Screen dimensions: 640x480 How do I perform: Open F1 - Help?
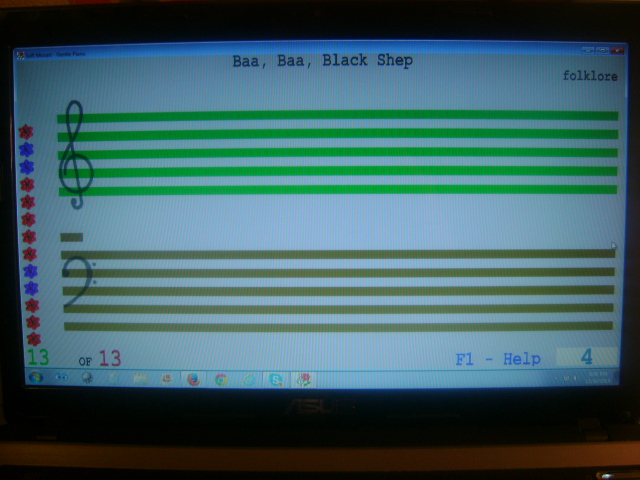(x=498, y=359)
